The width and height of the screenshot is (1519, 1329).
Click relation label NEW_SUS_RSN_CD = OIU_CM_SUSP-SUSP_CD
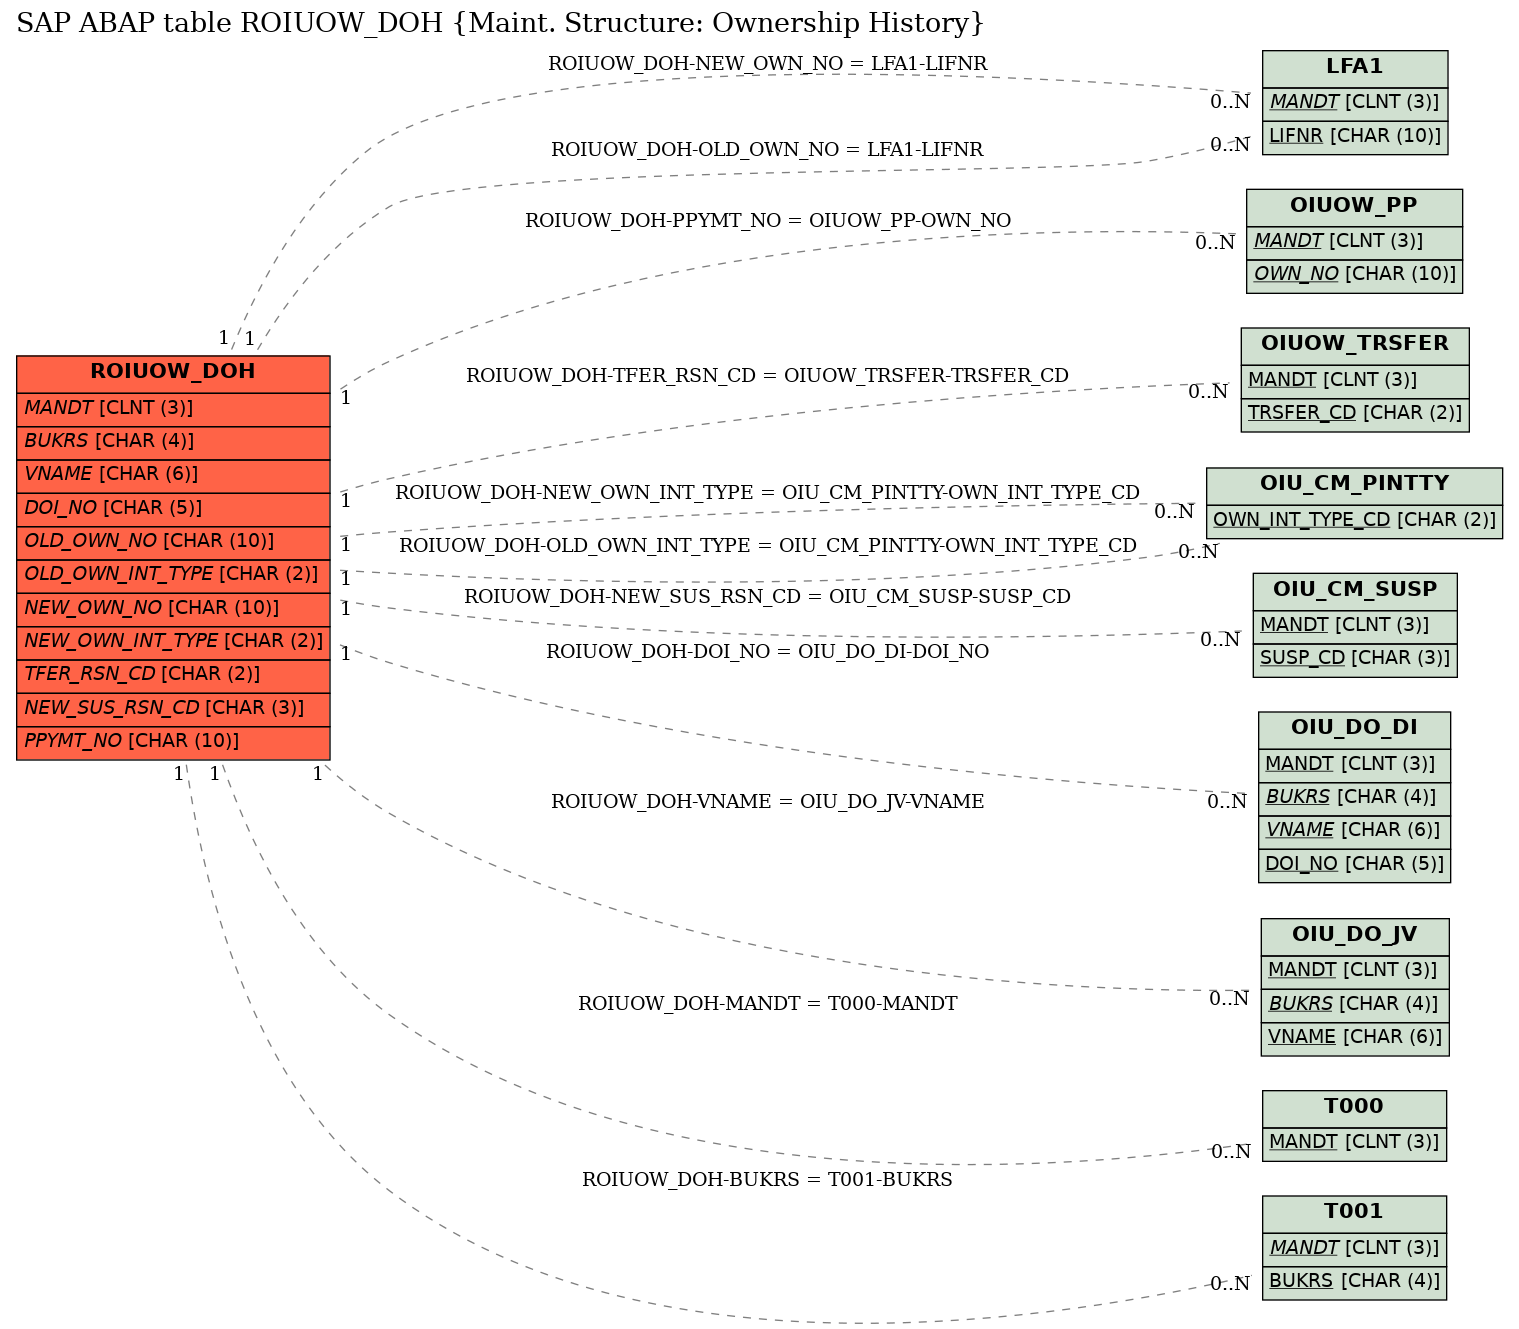pos(768,597)
